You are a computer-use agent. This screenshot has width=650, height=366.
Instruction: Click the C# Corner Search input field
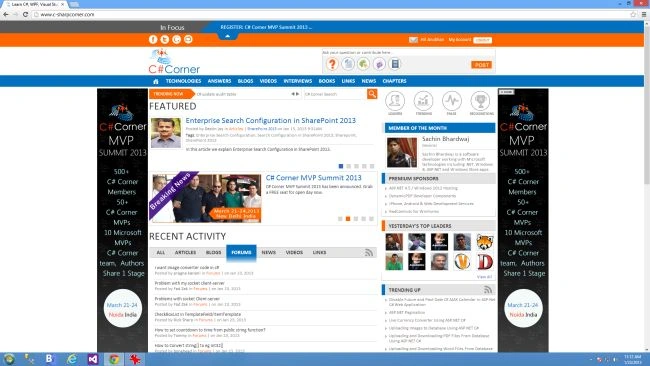(x=335, y=94)
